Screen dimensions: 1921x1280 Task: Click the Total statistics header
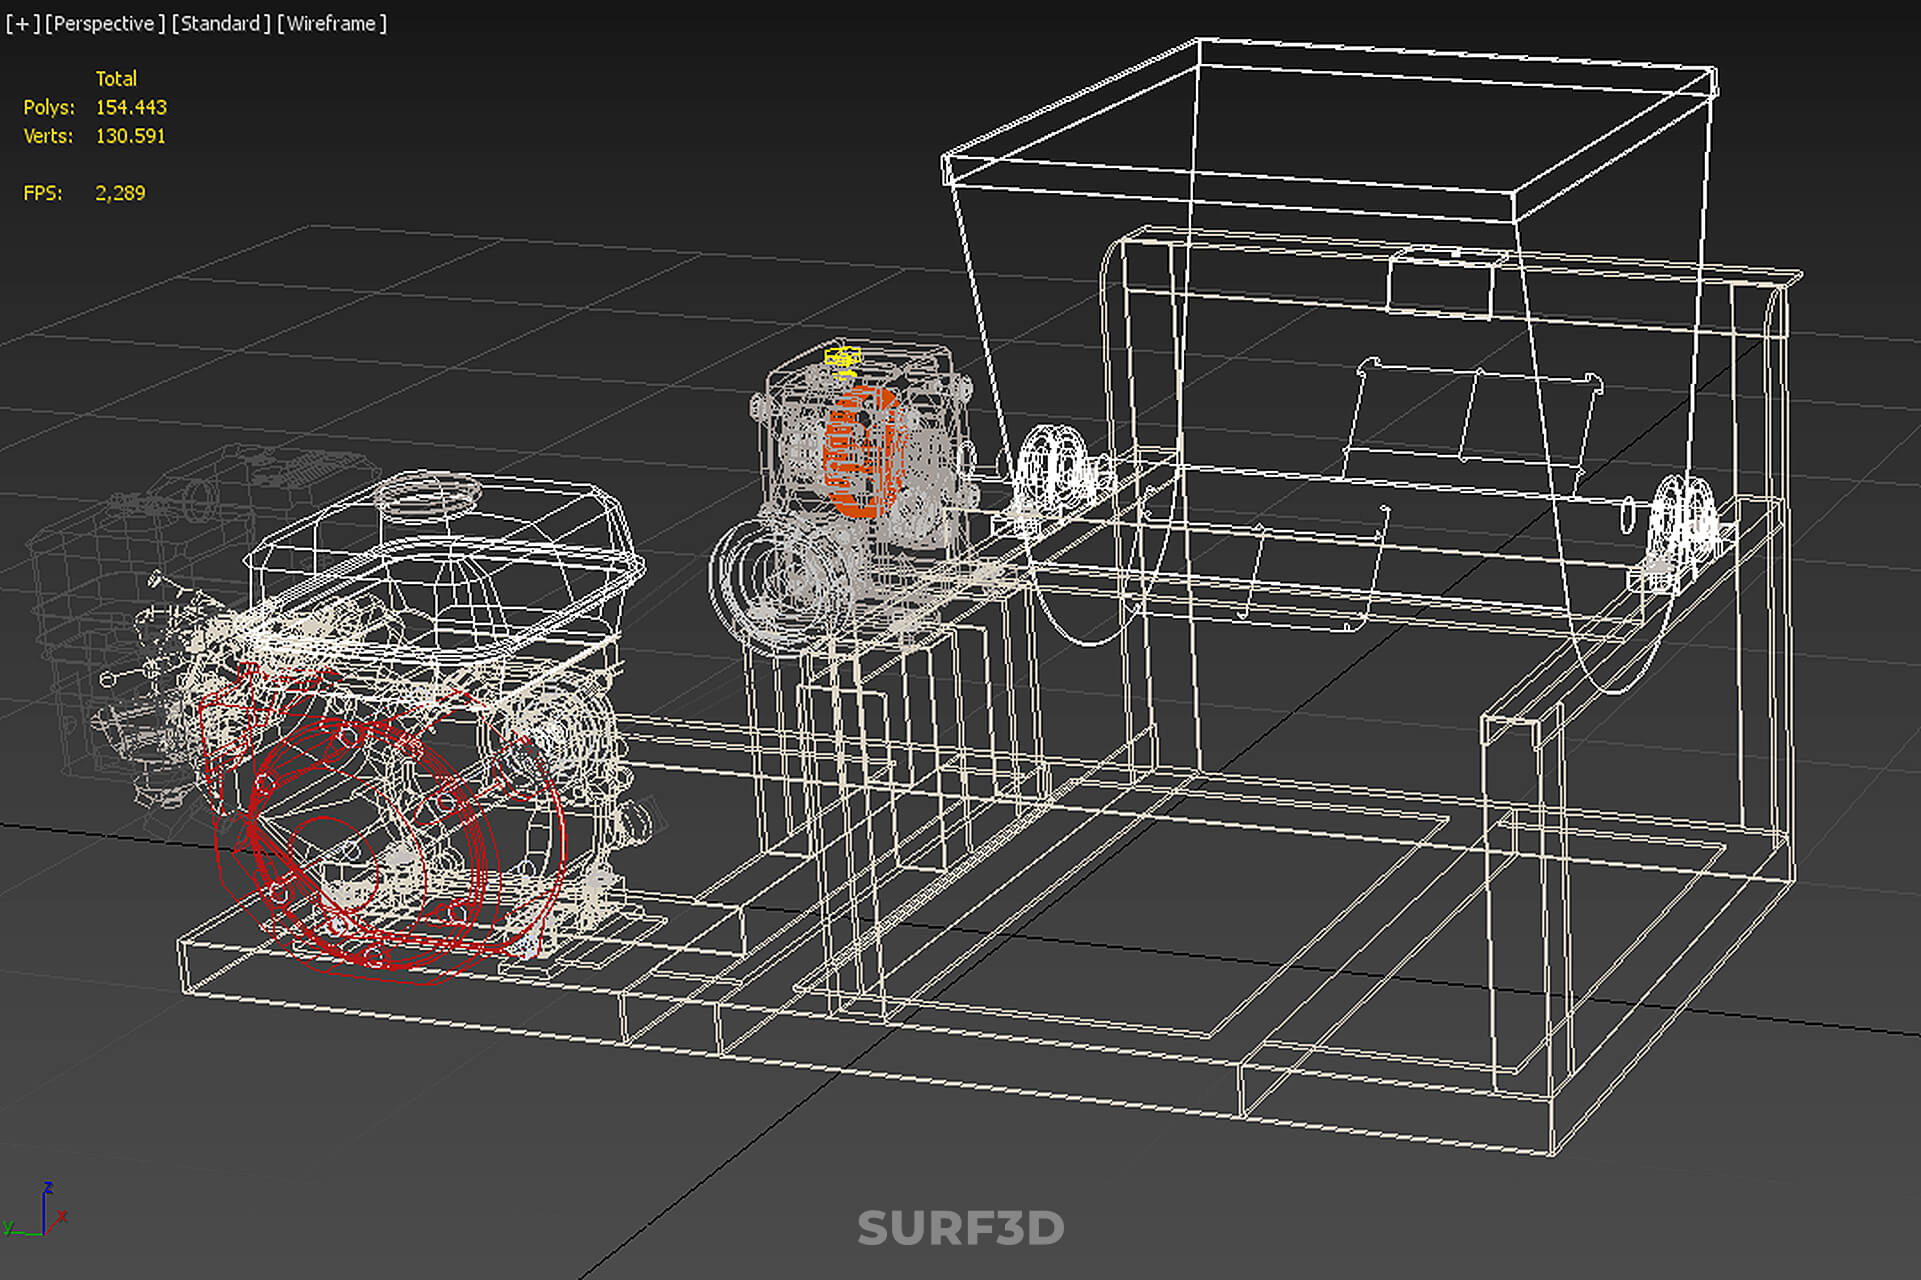click(x=116, y=78)
